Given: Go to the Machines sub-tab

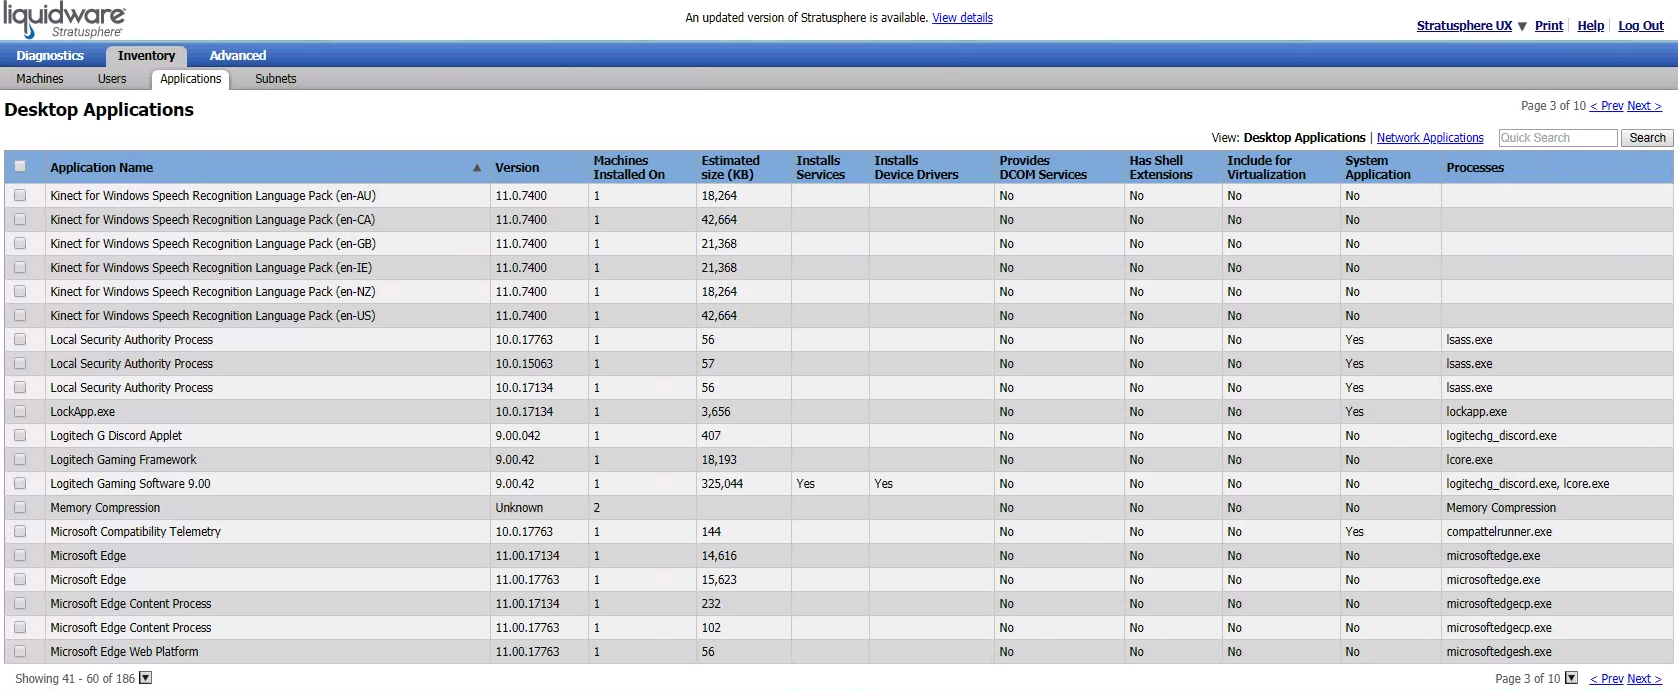Looking at the screenshot, I should 40,79.
